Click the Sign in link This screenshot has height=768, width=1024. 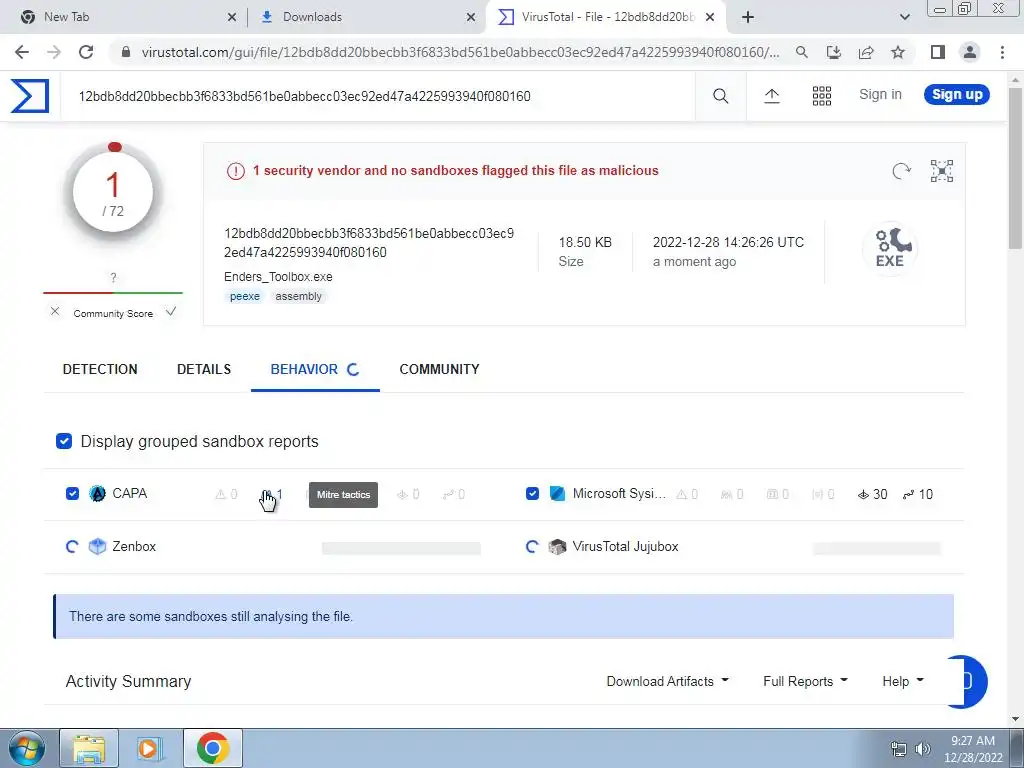(x=880, y=95)
